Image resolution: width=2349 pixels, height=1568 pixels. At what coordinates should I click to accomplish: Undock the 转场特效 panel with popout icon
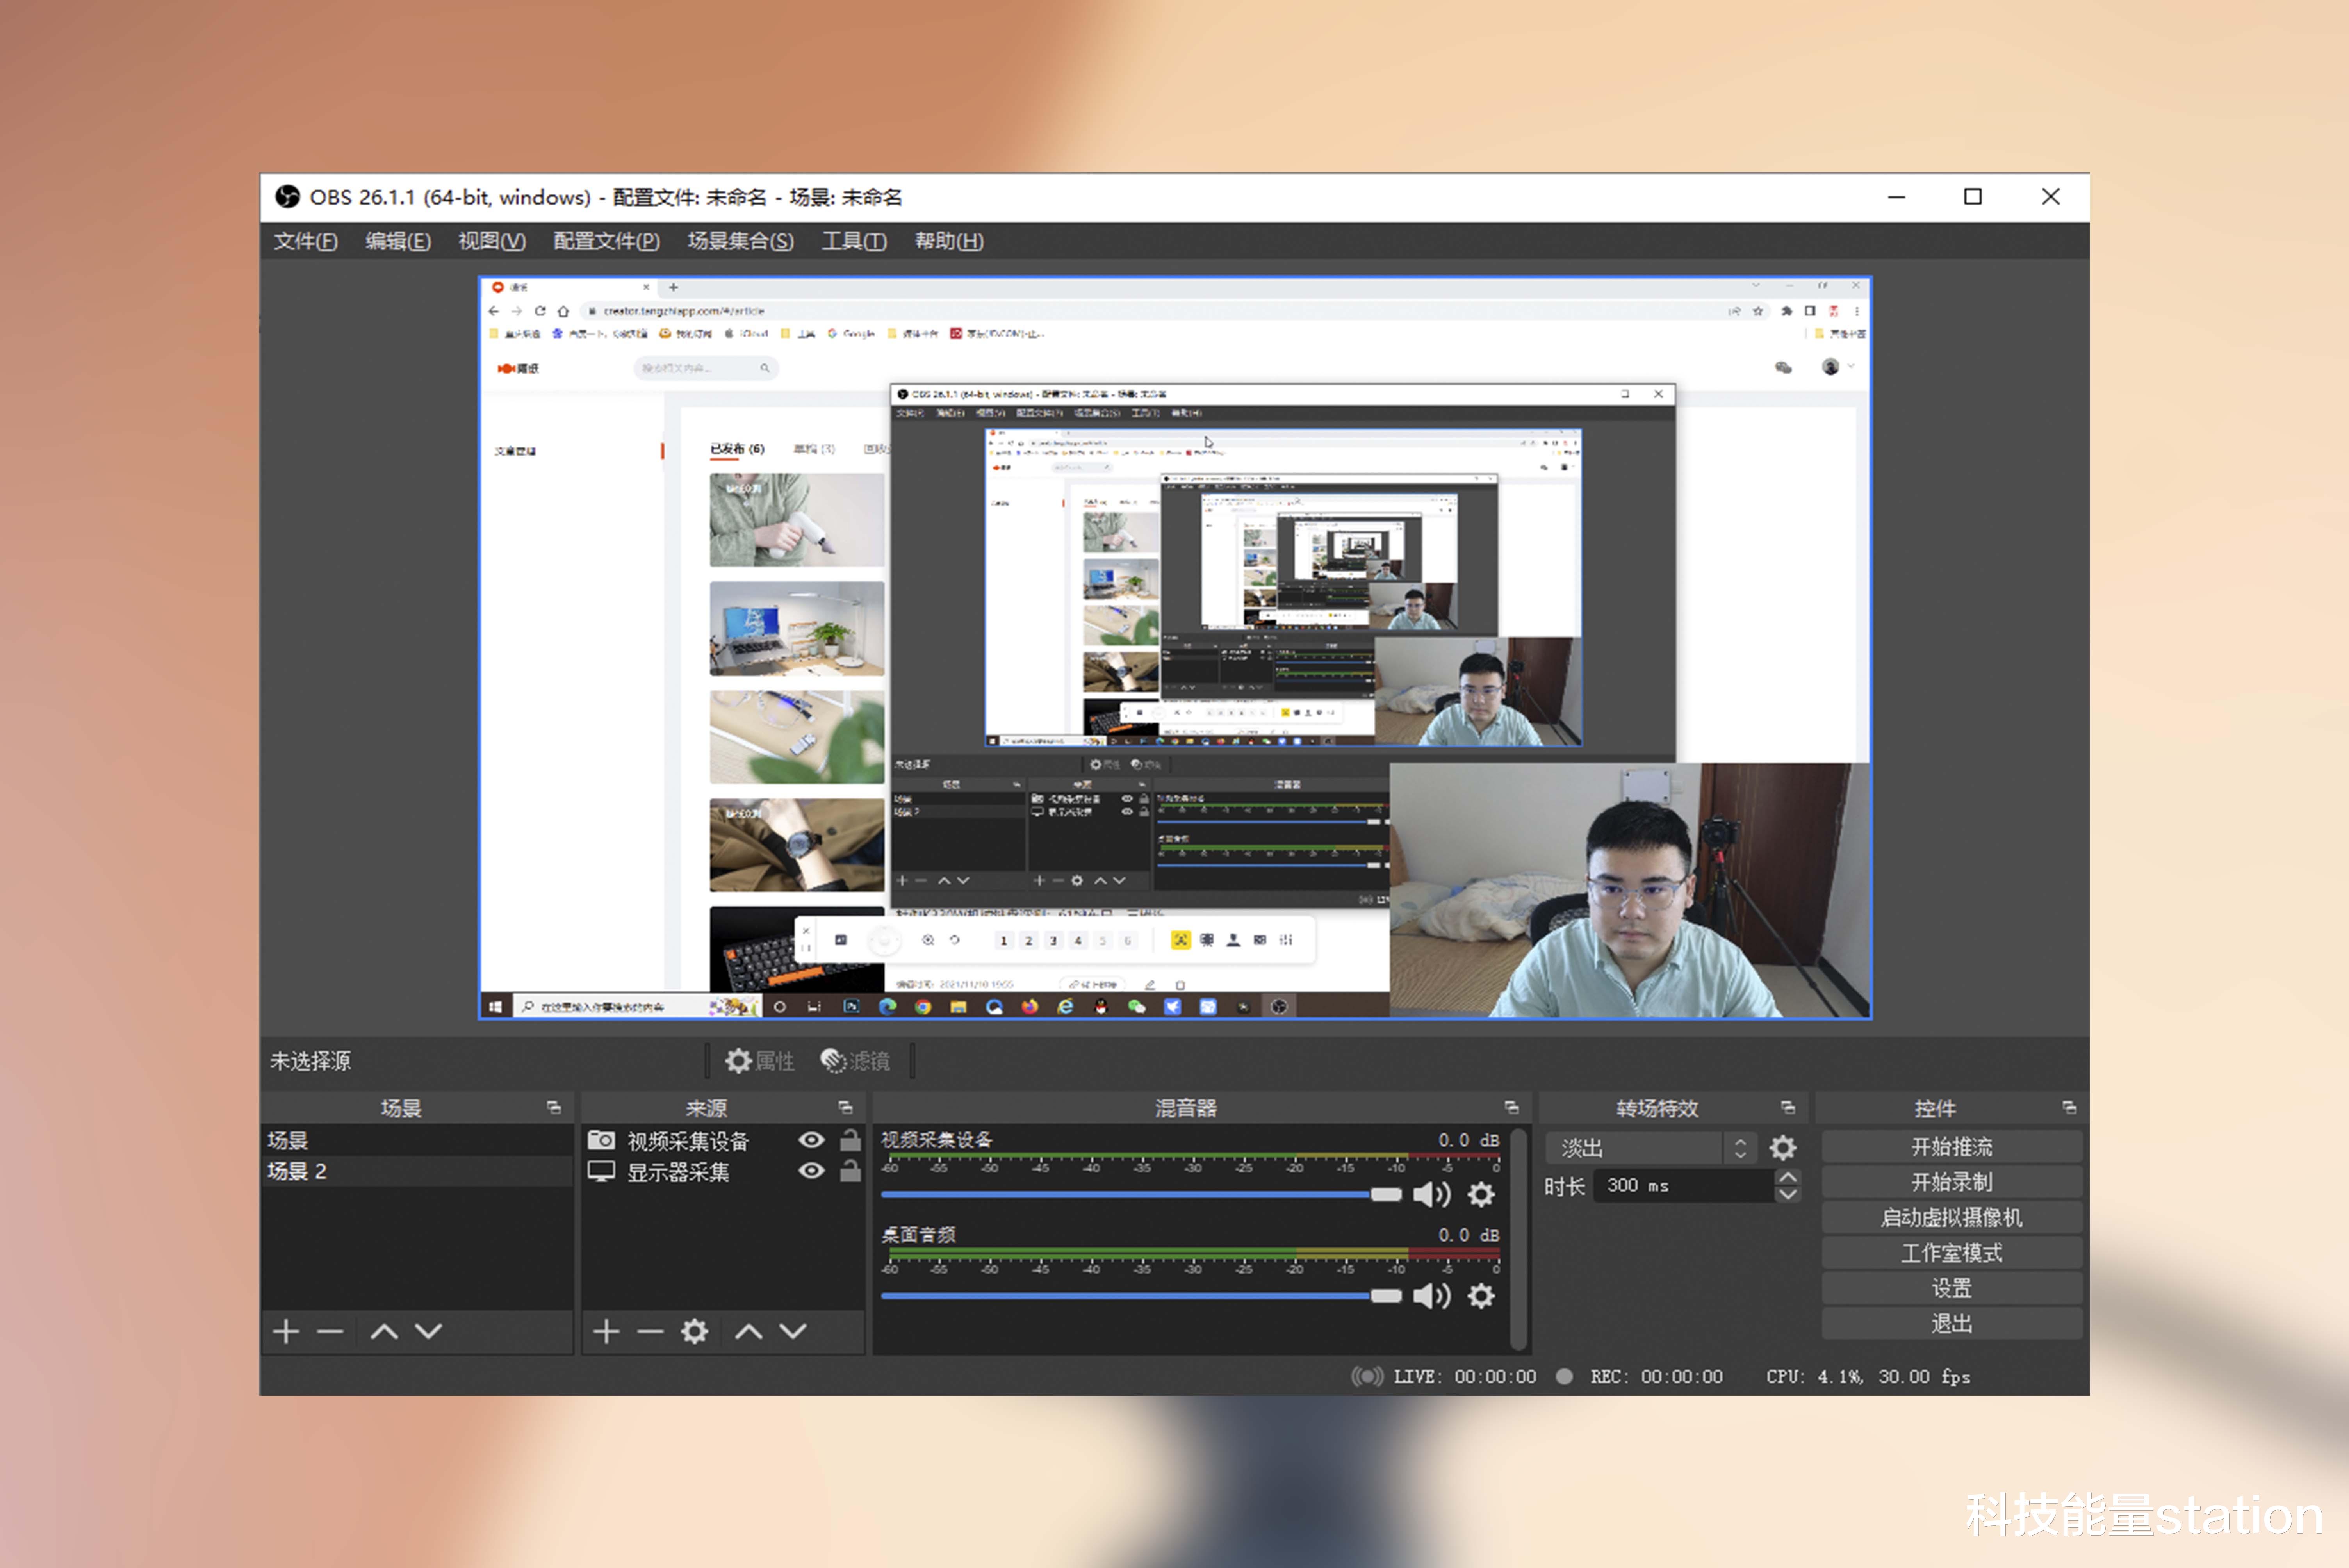click(1788, 1108)
